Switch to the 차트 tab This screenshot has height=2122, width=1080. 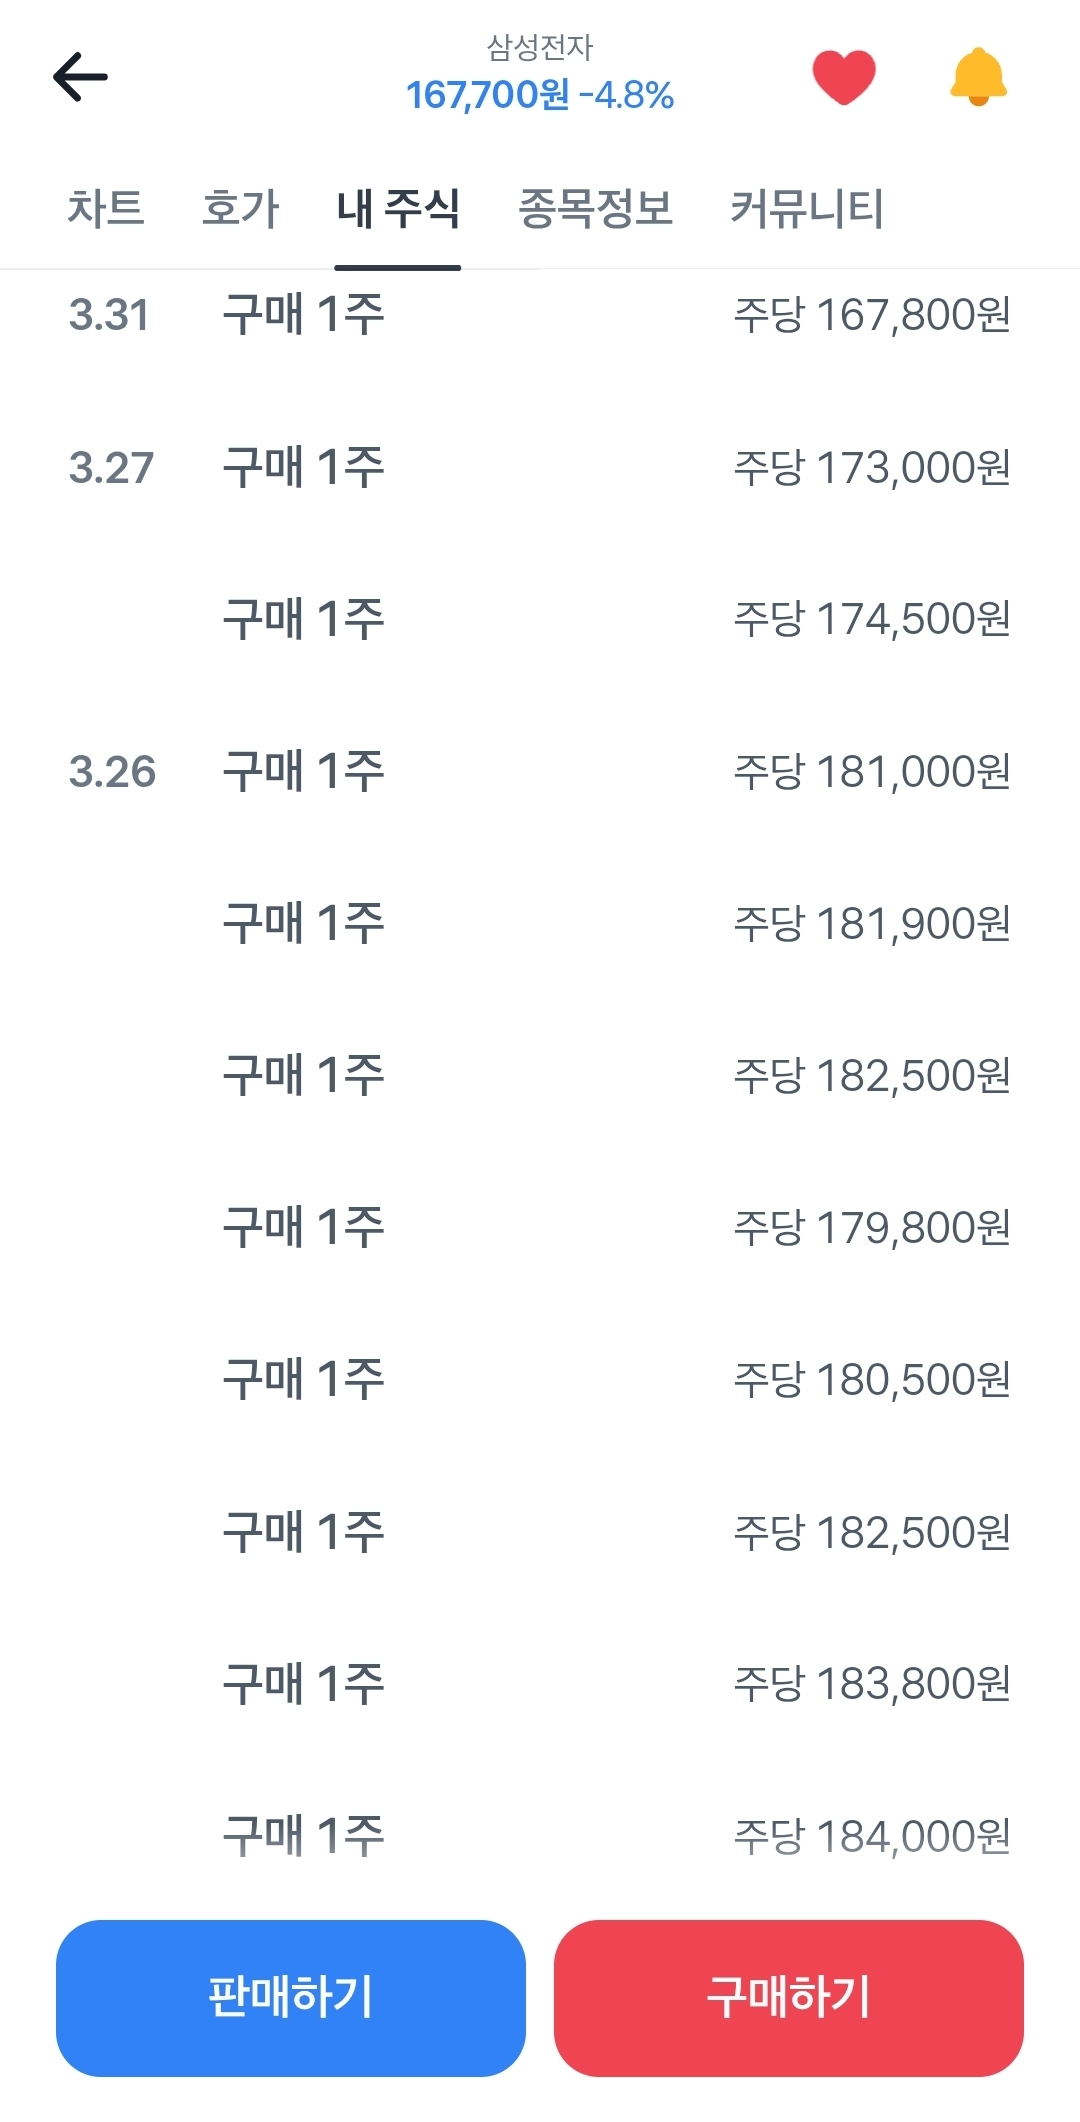(x=106, y=209)
